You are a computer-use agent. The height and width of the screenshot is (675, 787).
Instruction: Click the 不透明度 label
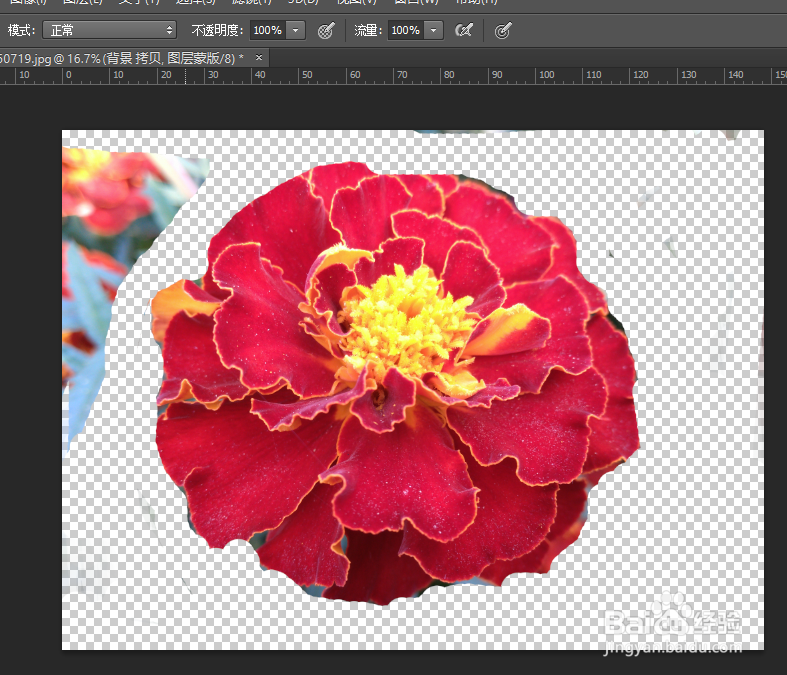click(x=217, y=30)
